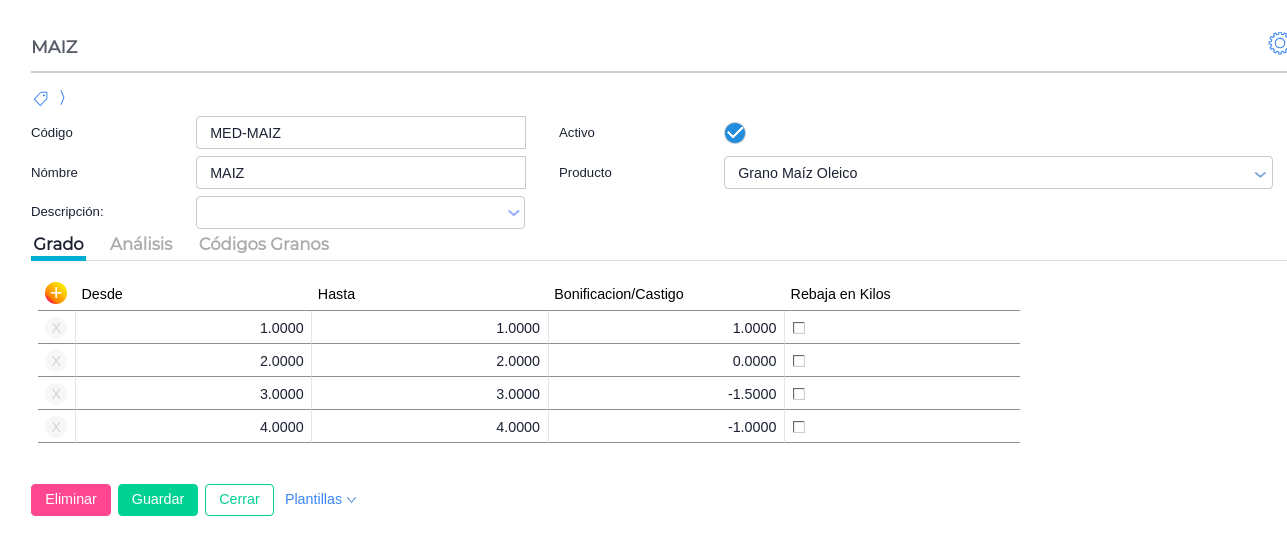
Task: Click the tag icon below the title
Action: (x=41, y=98)
